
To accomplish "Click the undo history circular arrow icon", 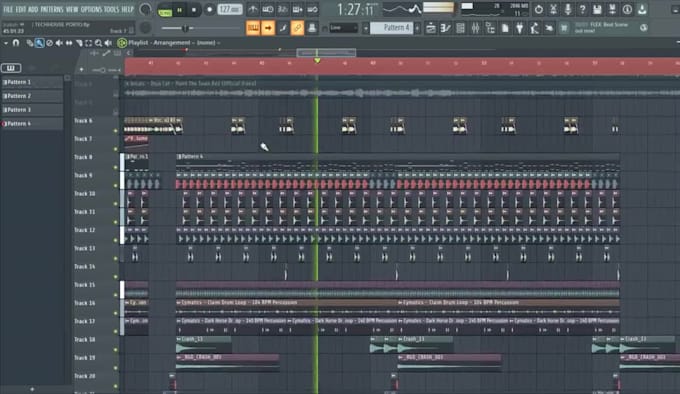I will coord(538,9).
